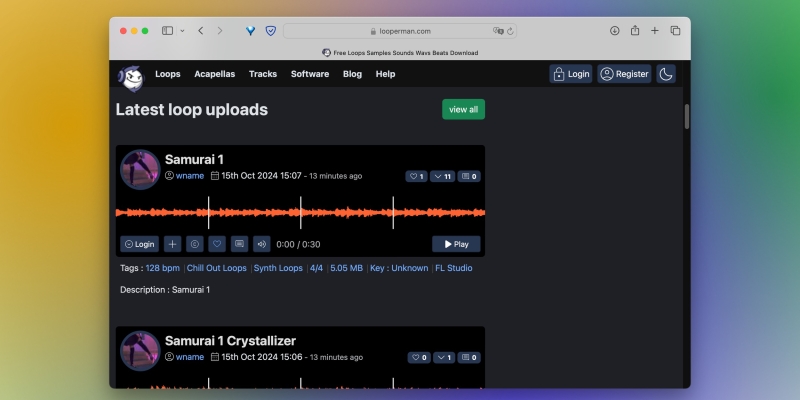Toggle dark mode with the moon icon

pos(666,74)
